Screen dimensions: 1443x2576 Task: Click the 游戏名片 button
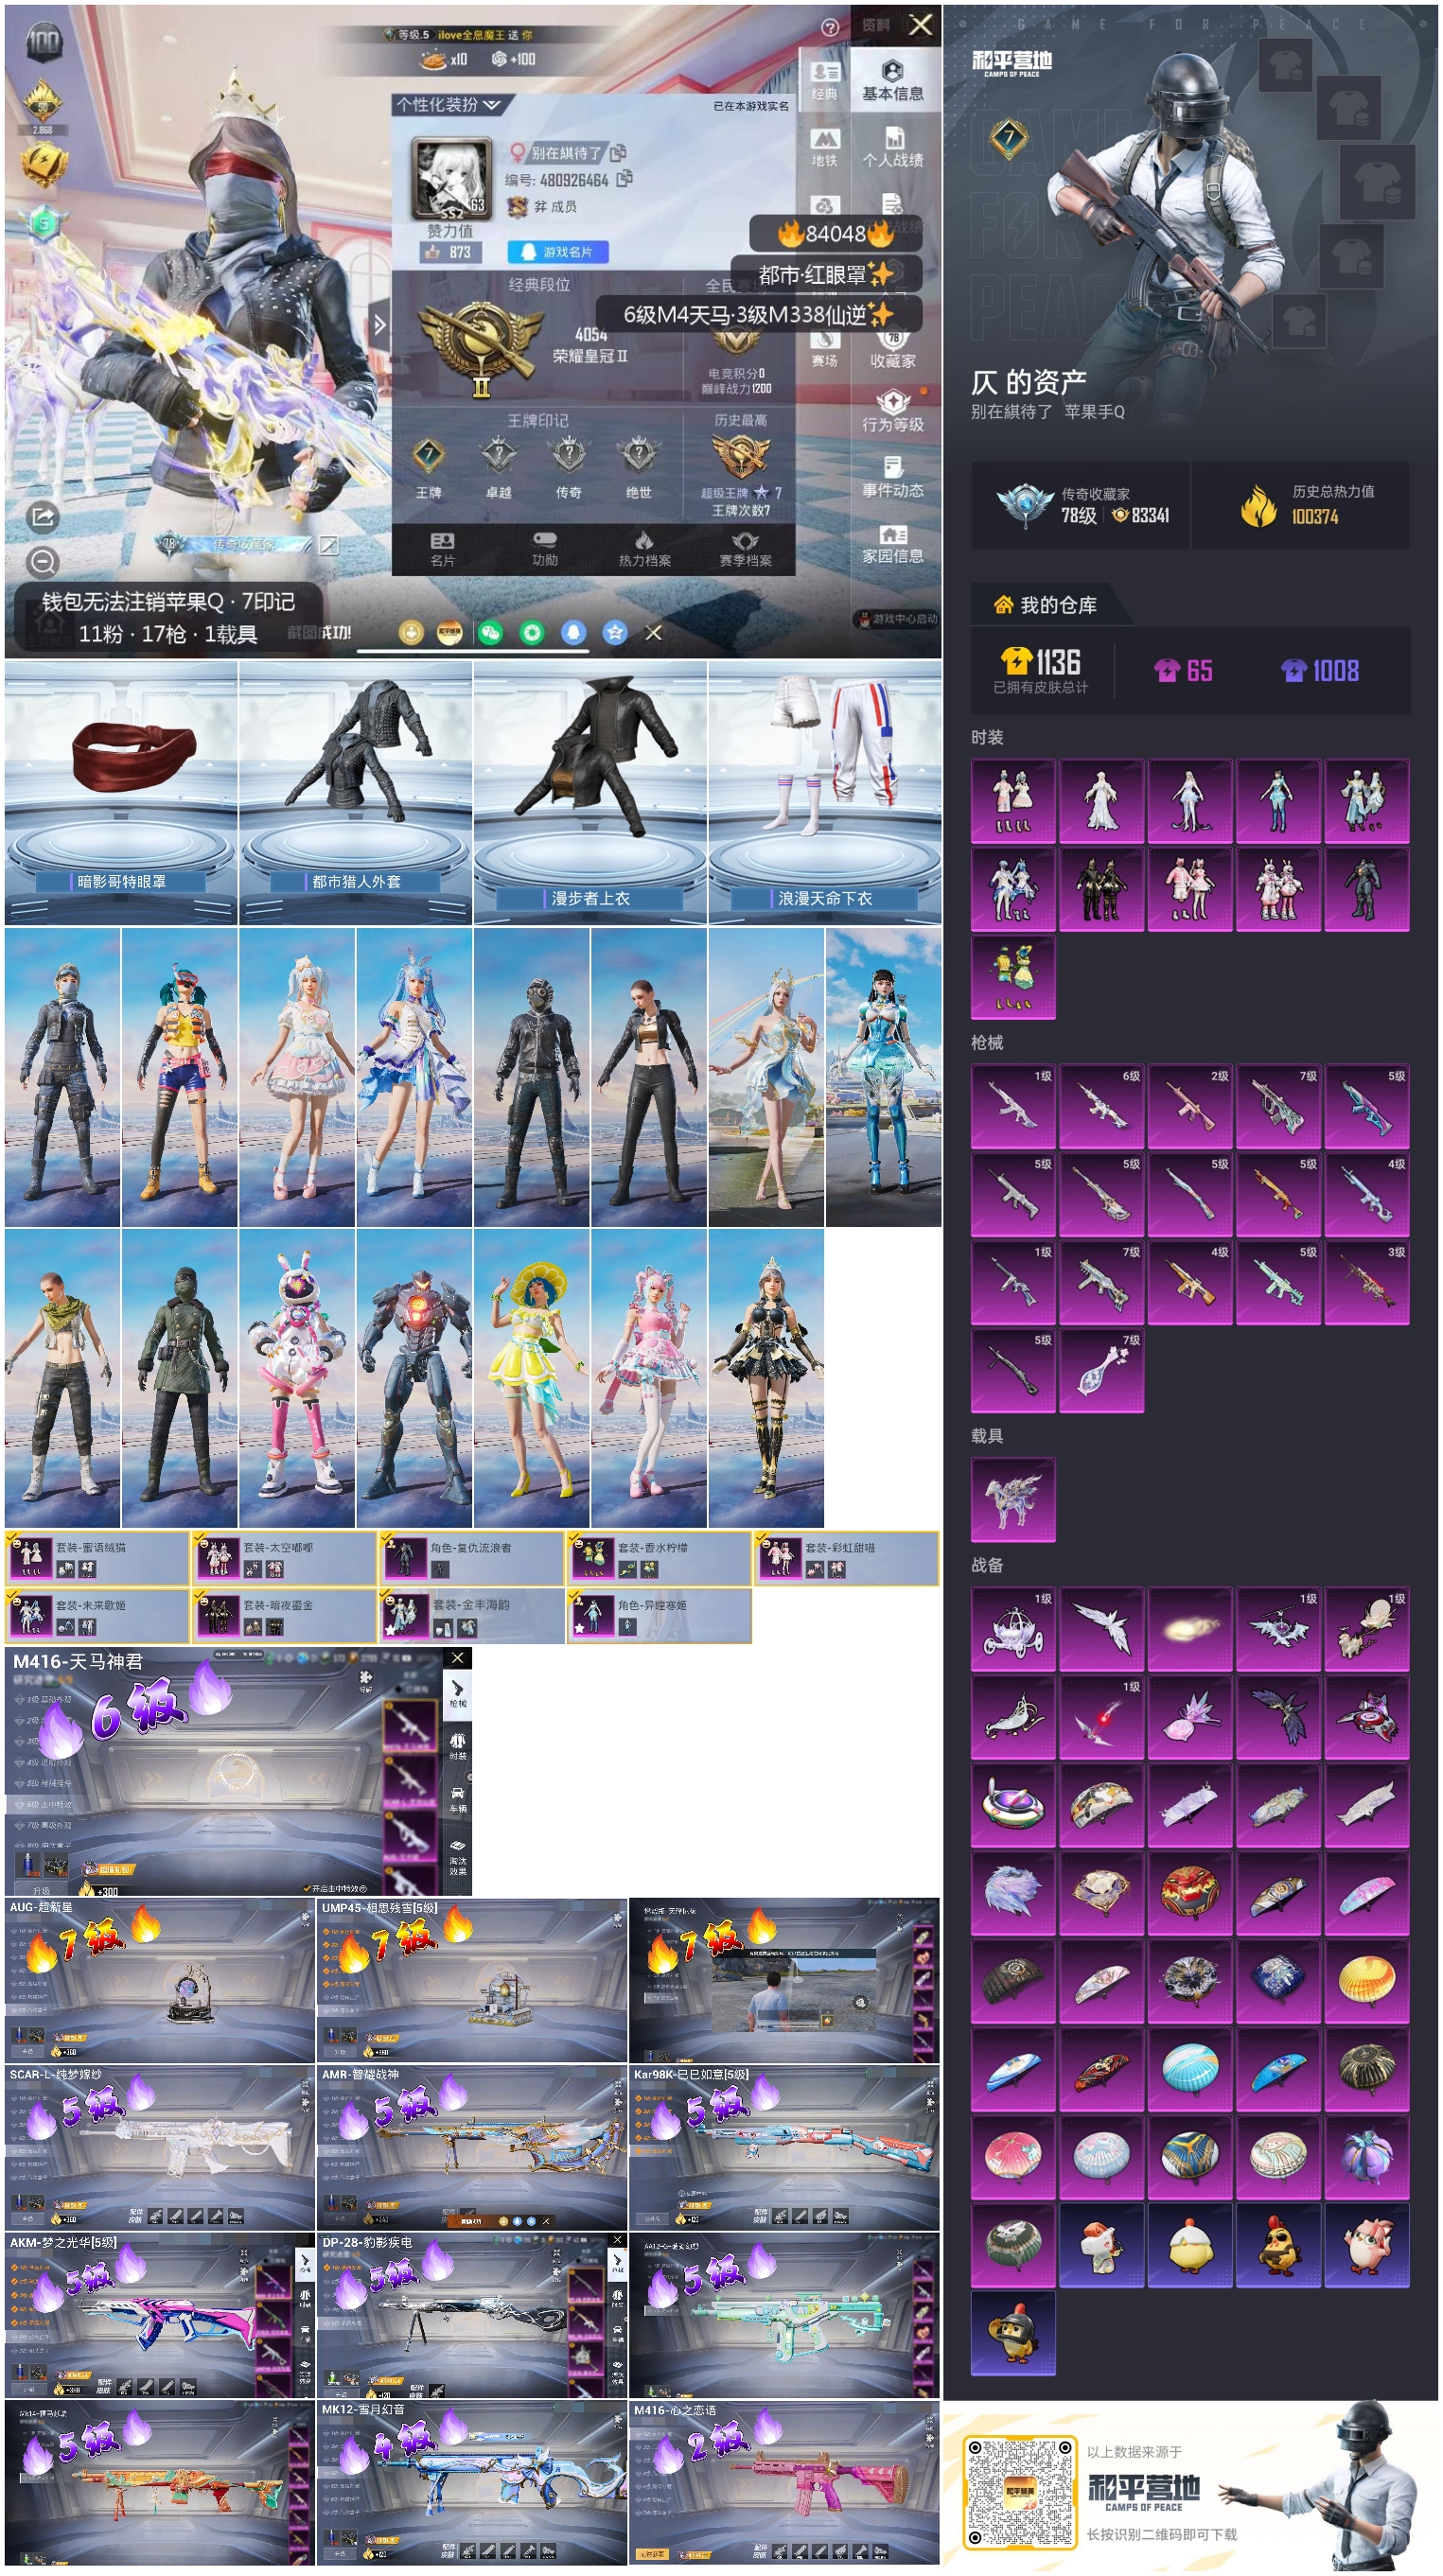557,252
